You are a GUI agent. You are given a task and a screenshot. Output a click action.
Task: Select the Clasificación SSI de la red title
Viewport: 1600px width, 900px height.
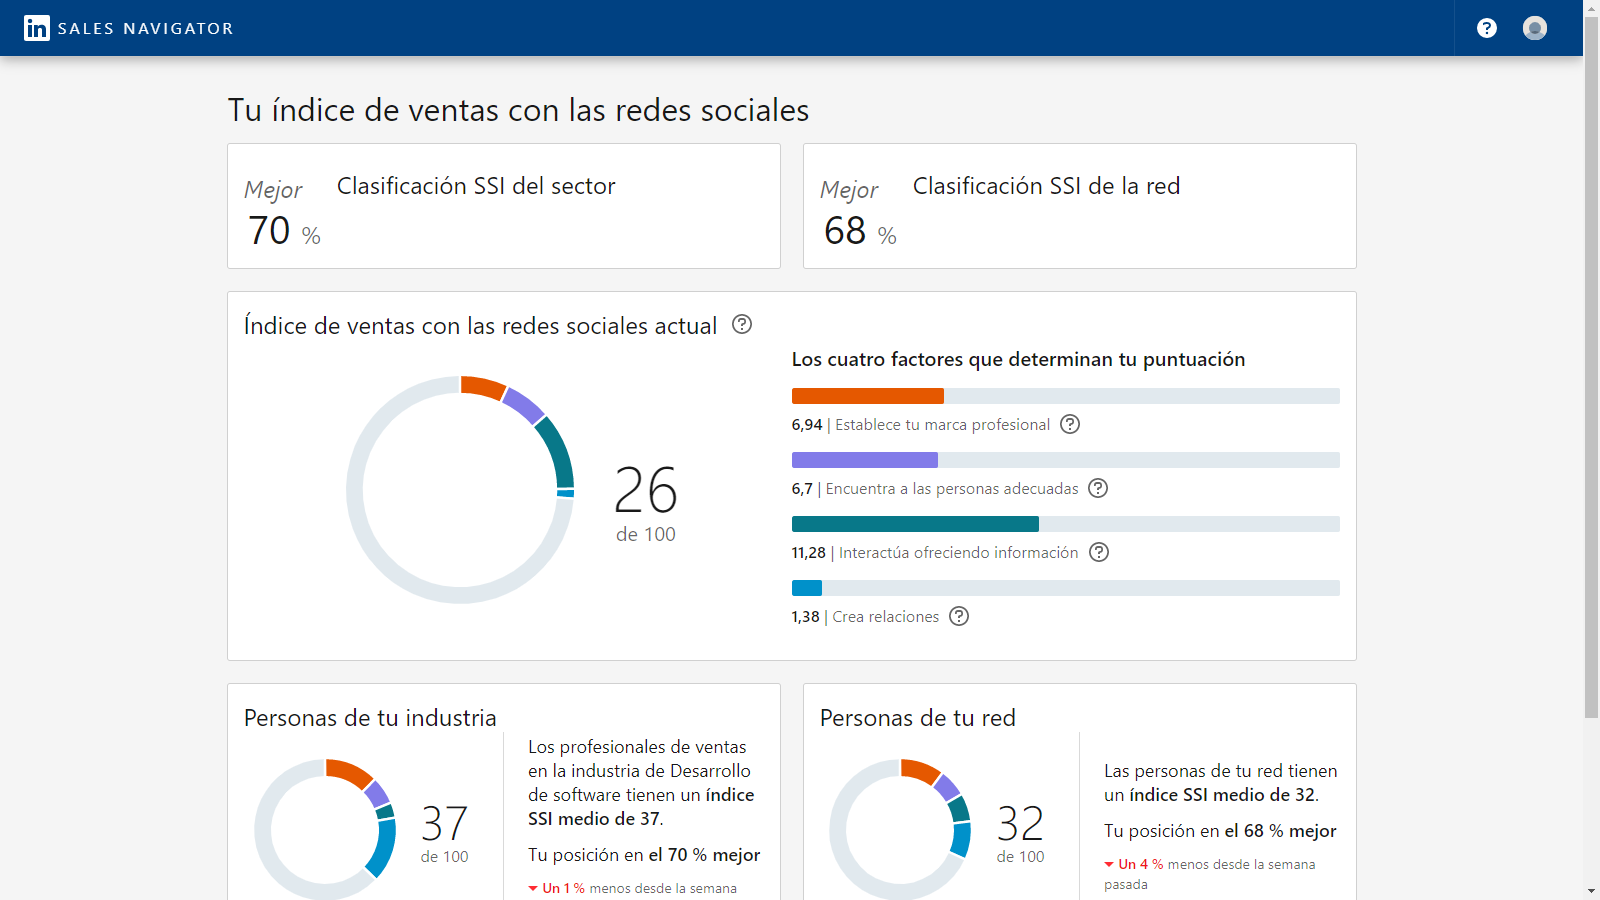1046,186
